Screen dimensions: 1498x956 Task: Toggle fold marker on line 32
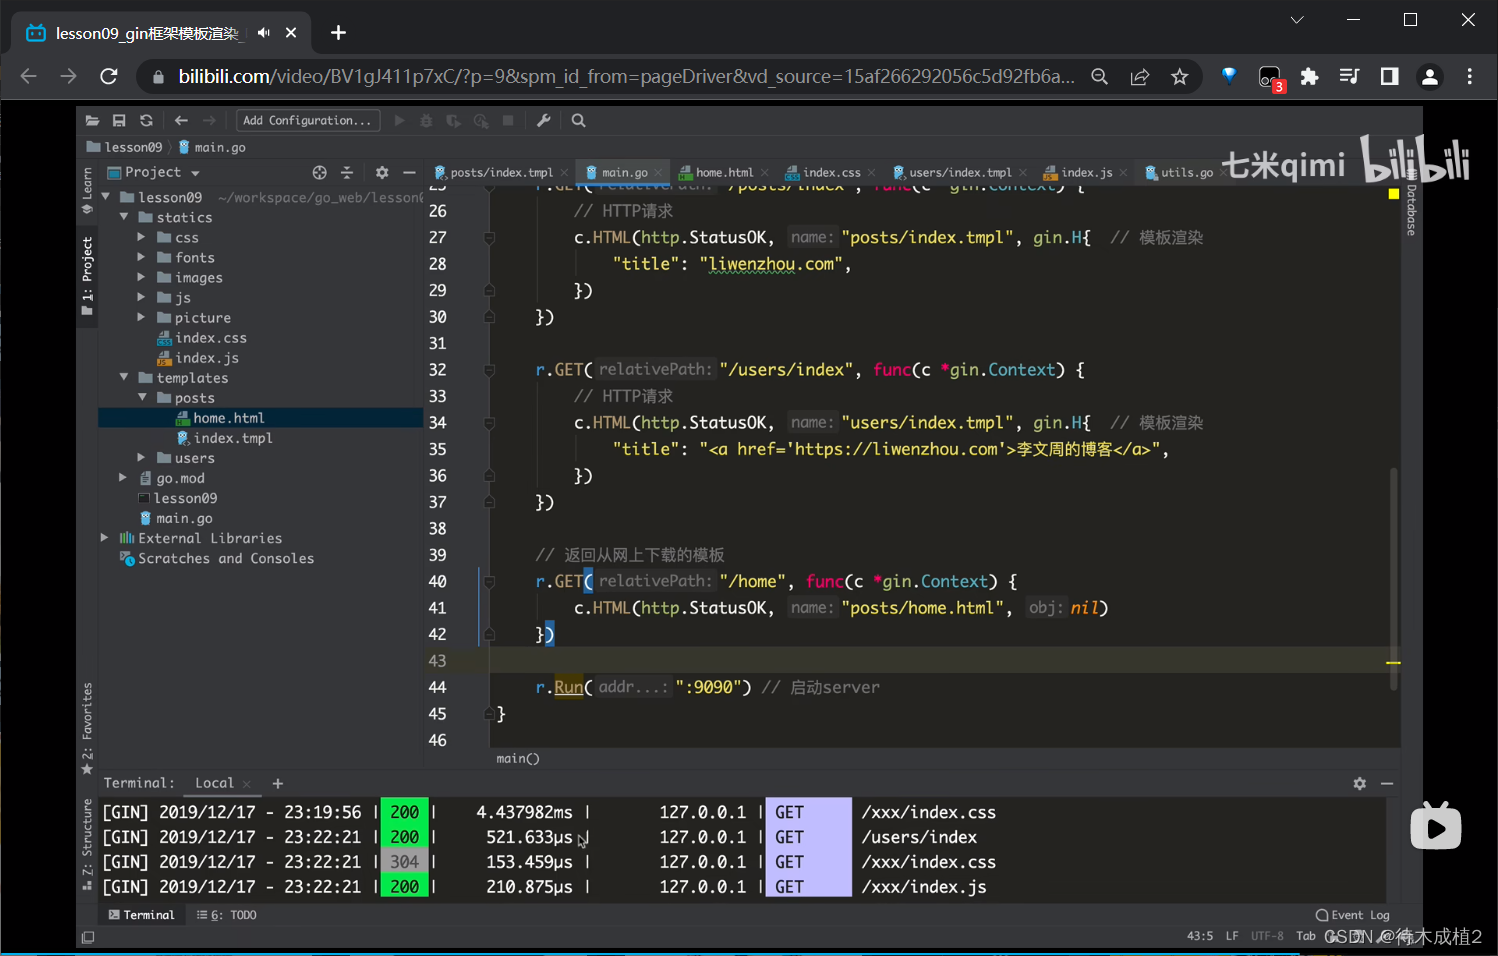tap(489, 370)
